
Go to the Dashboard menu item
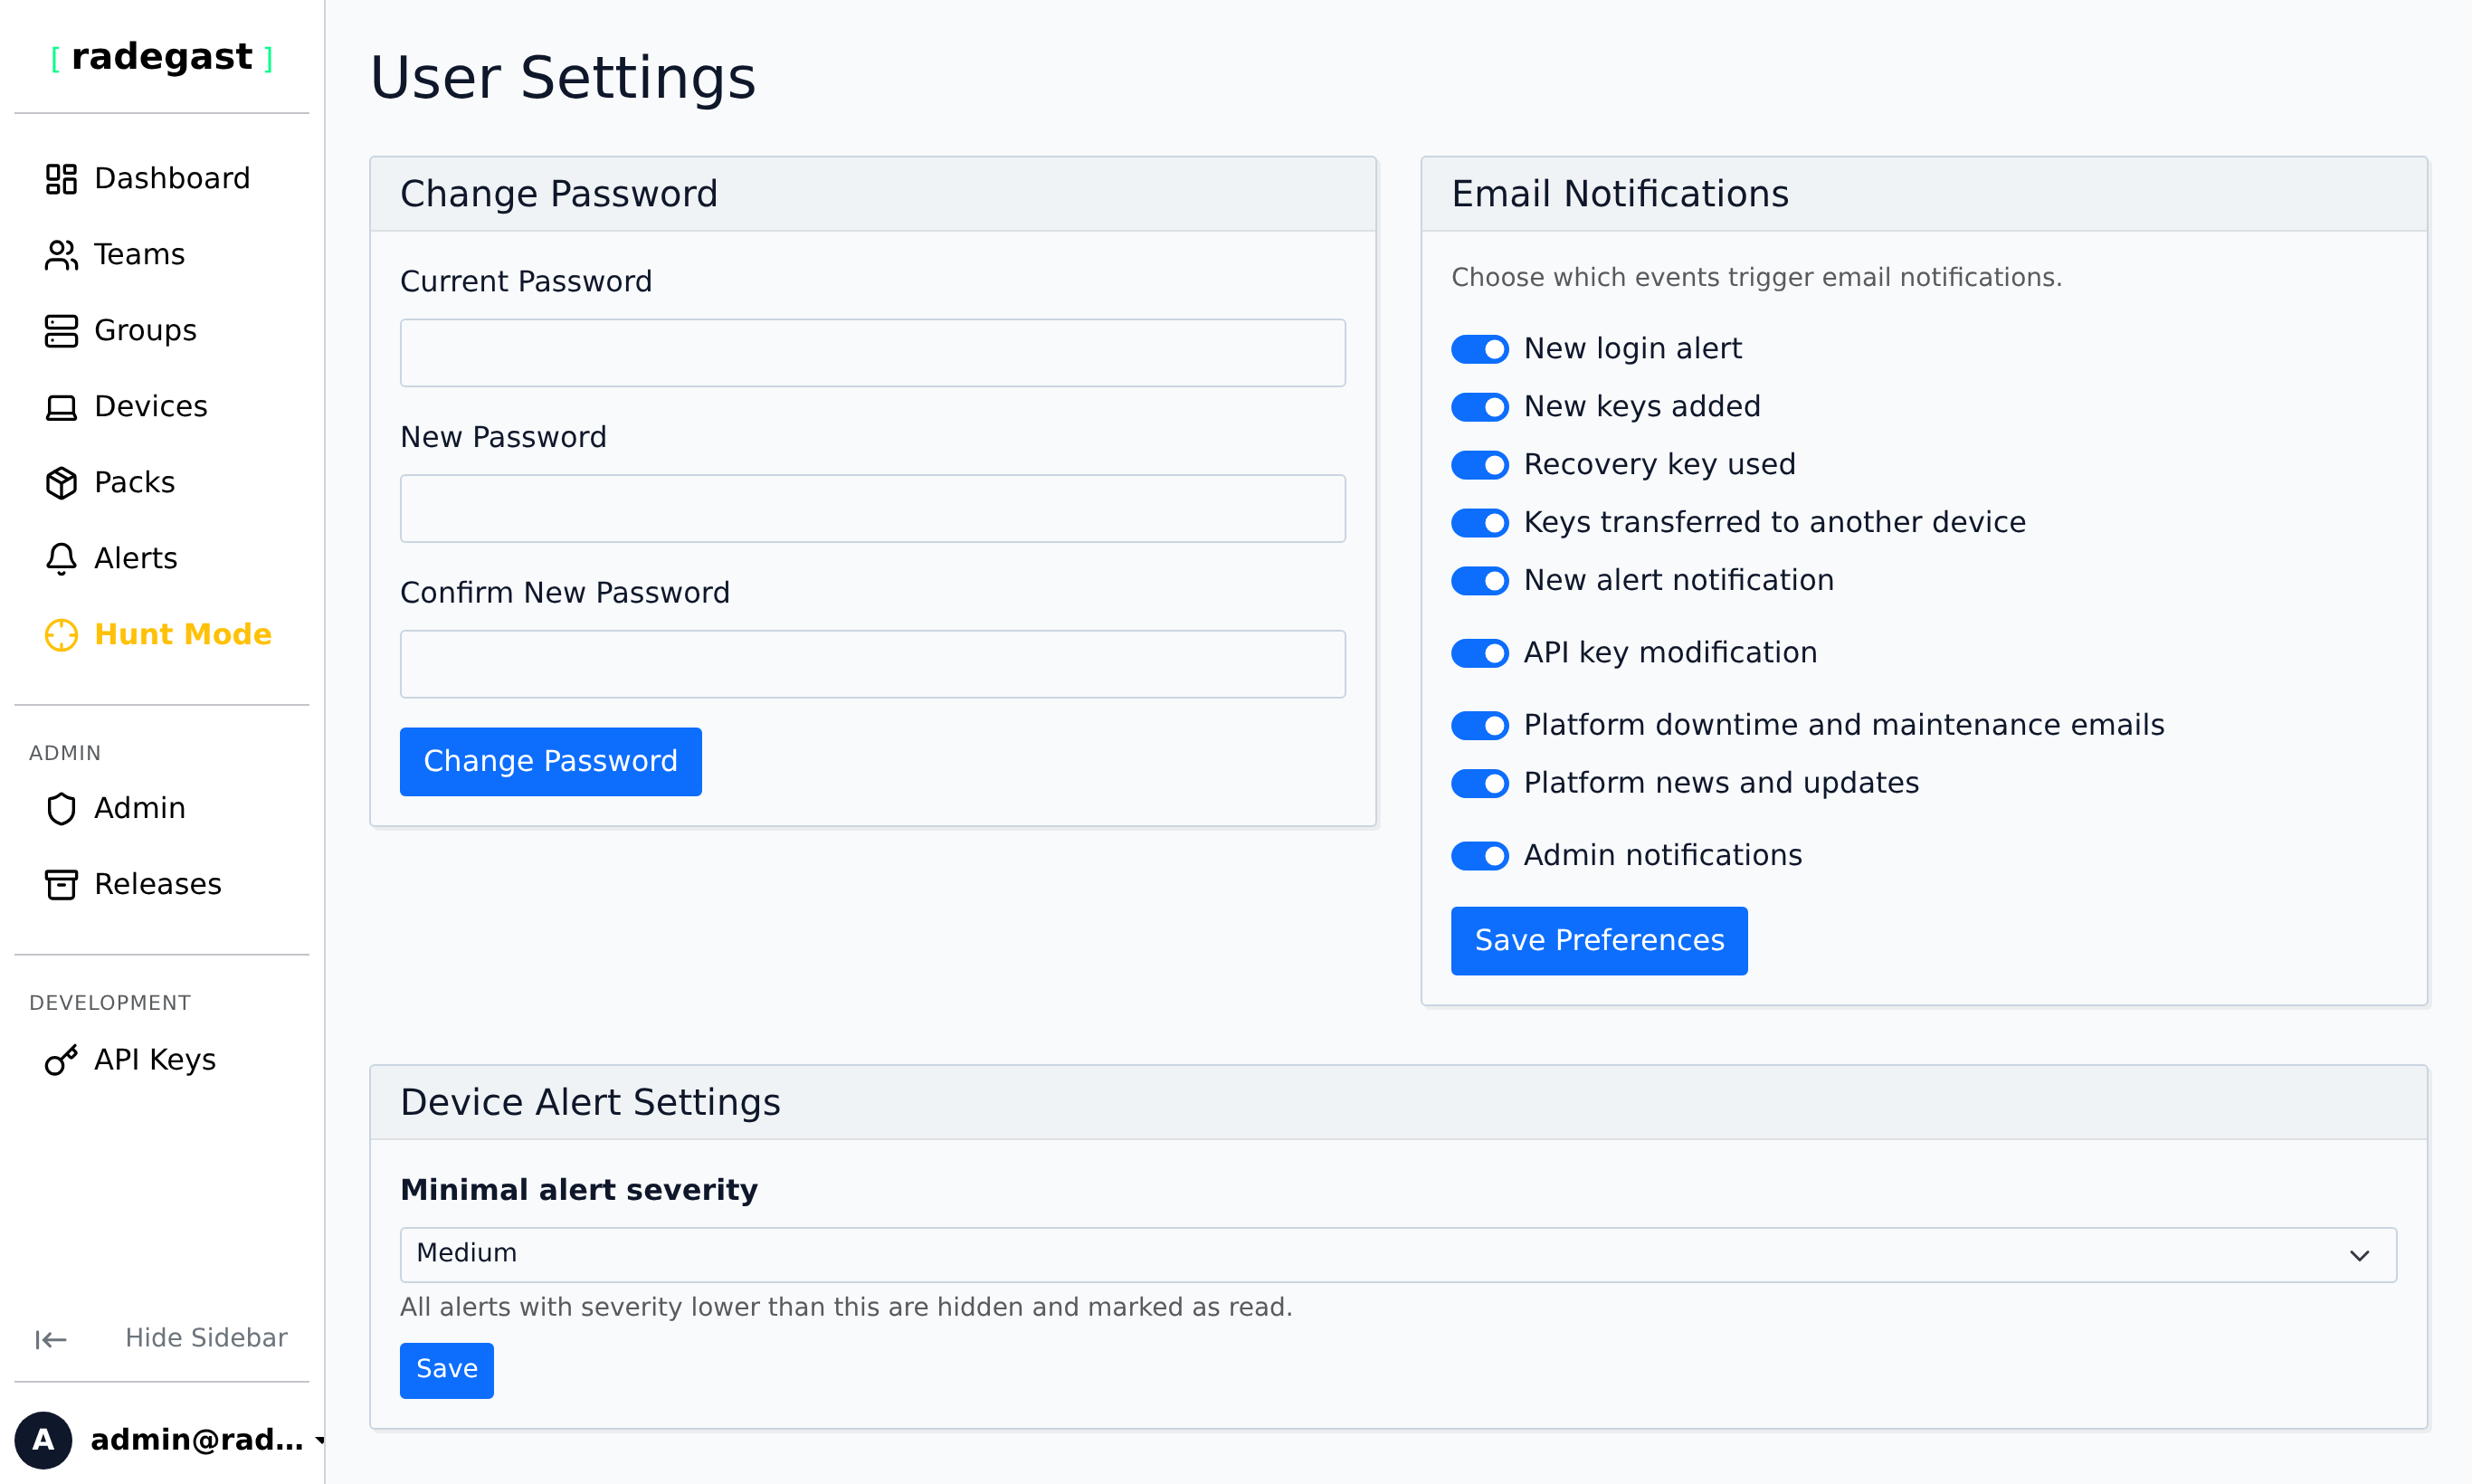pyautogui.click(x=162, y=179)
